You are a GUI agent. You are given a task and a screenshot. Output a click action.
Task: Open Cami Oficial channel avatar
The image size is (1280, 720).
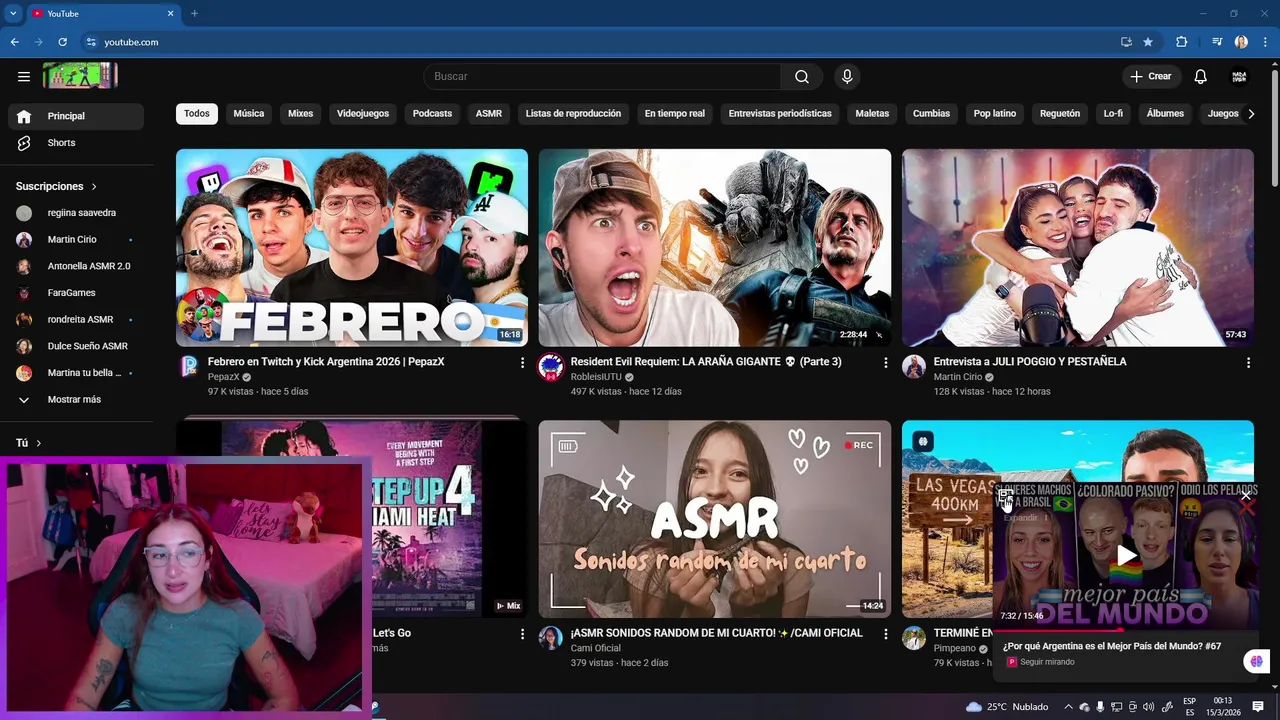coord(551,638)
